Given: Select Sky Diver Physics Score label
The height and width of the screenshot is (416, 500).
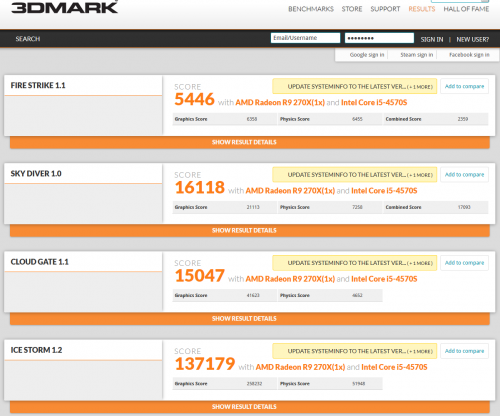Looking at the screenshot, I should click(x=295, y=207).
